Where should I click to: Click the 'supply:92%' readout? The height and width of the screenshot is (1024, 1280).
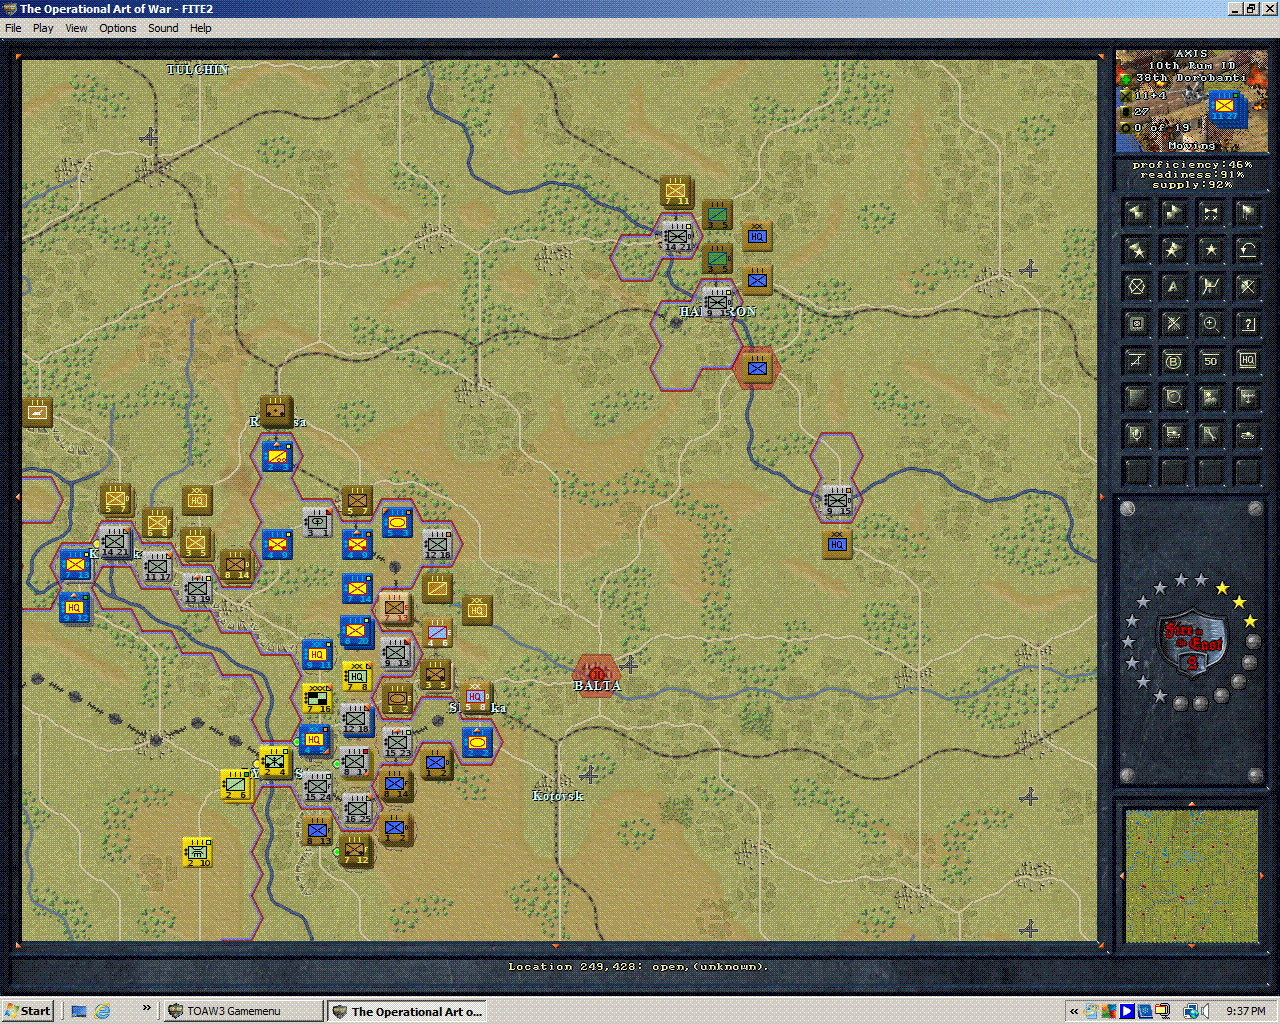click(x=1191, y=185)
